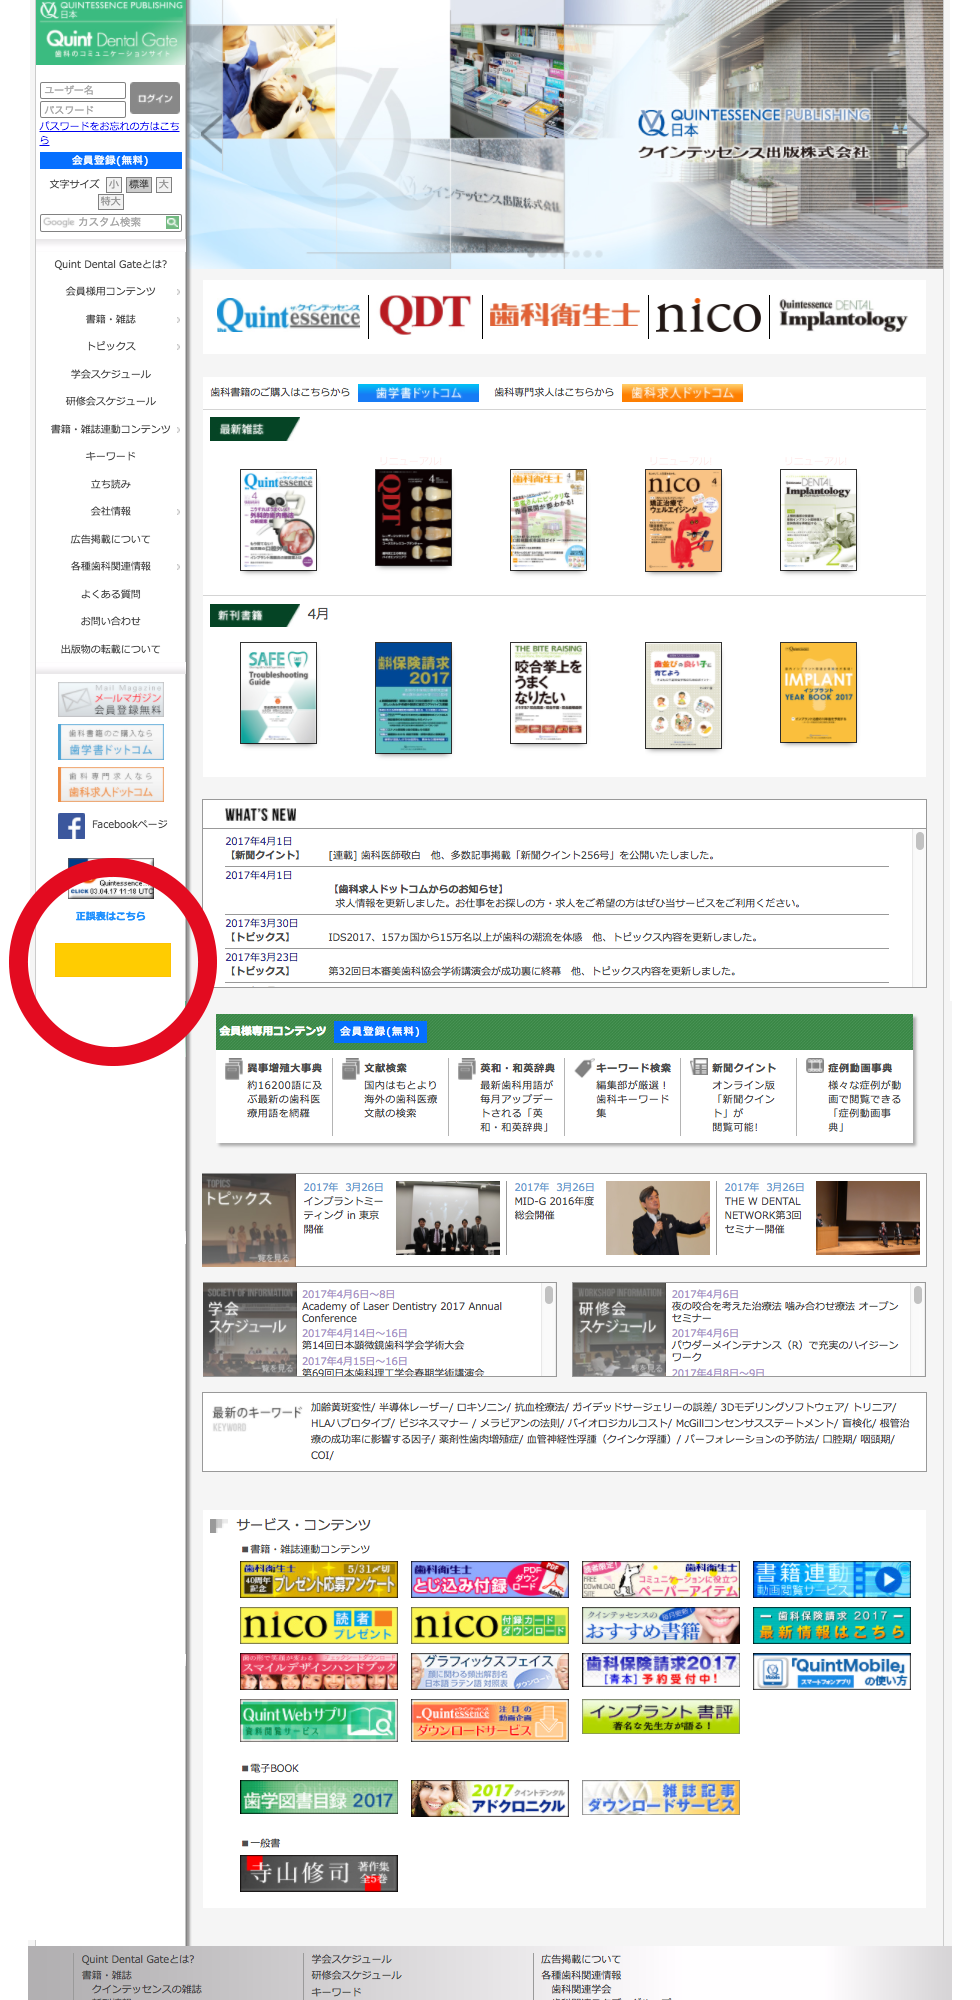Open the 歯科保険請求 2017 book cover
Screen dimensions: 980x2000
pyautogui.click(x=413, y=697)
